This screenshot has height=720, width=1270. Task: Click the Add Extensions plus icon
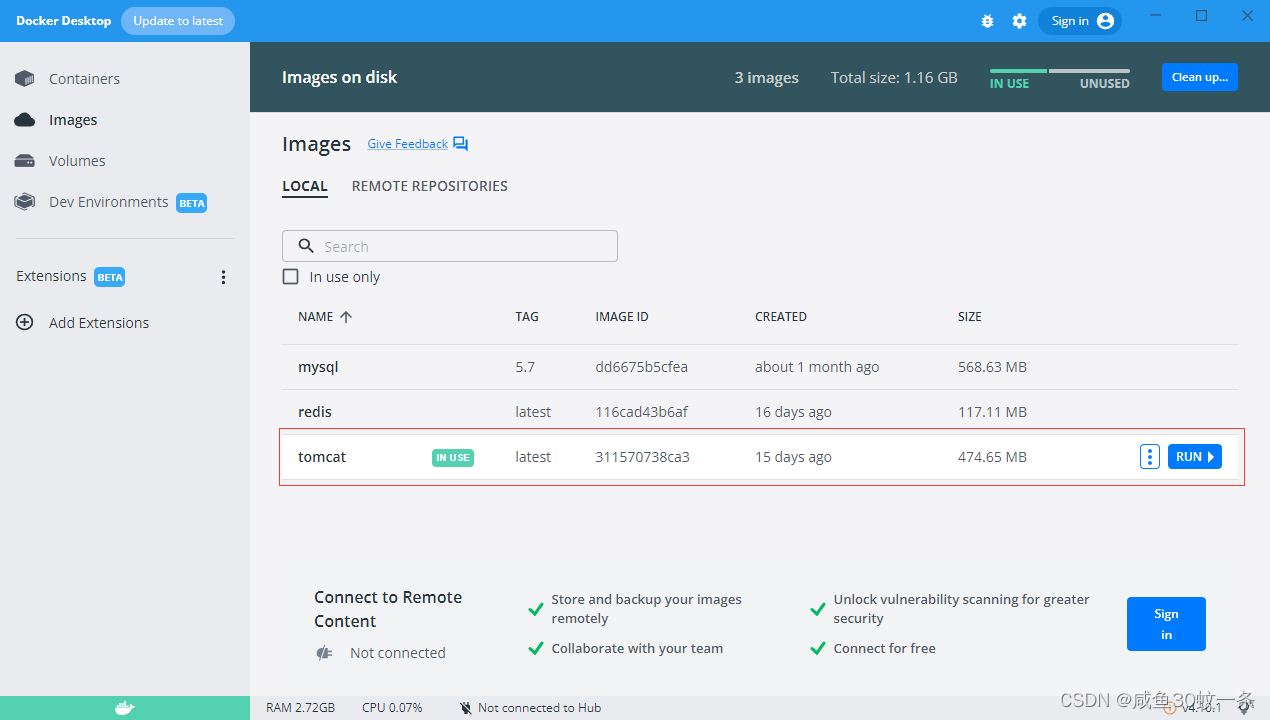[24, 322]
